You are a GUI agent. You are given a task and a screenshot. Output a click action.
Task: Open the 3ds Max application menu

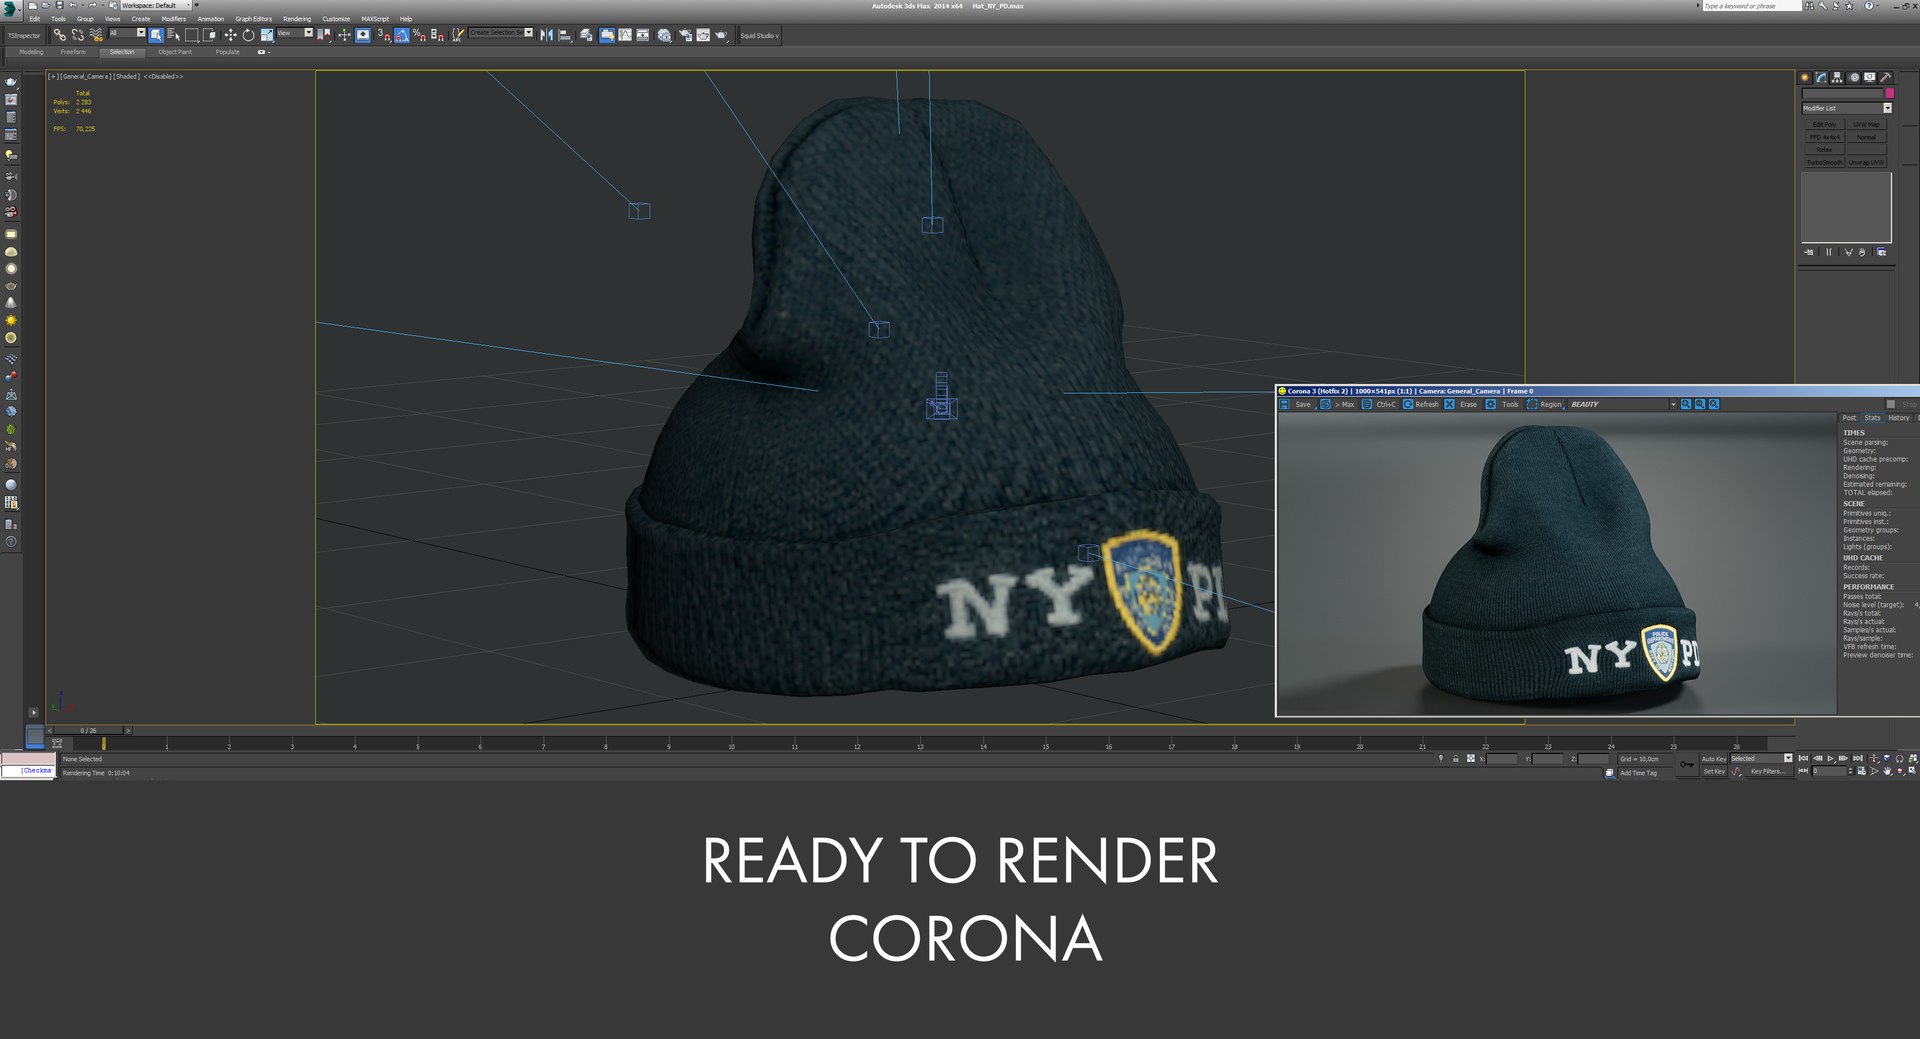point(10,8)
